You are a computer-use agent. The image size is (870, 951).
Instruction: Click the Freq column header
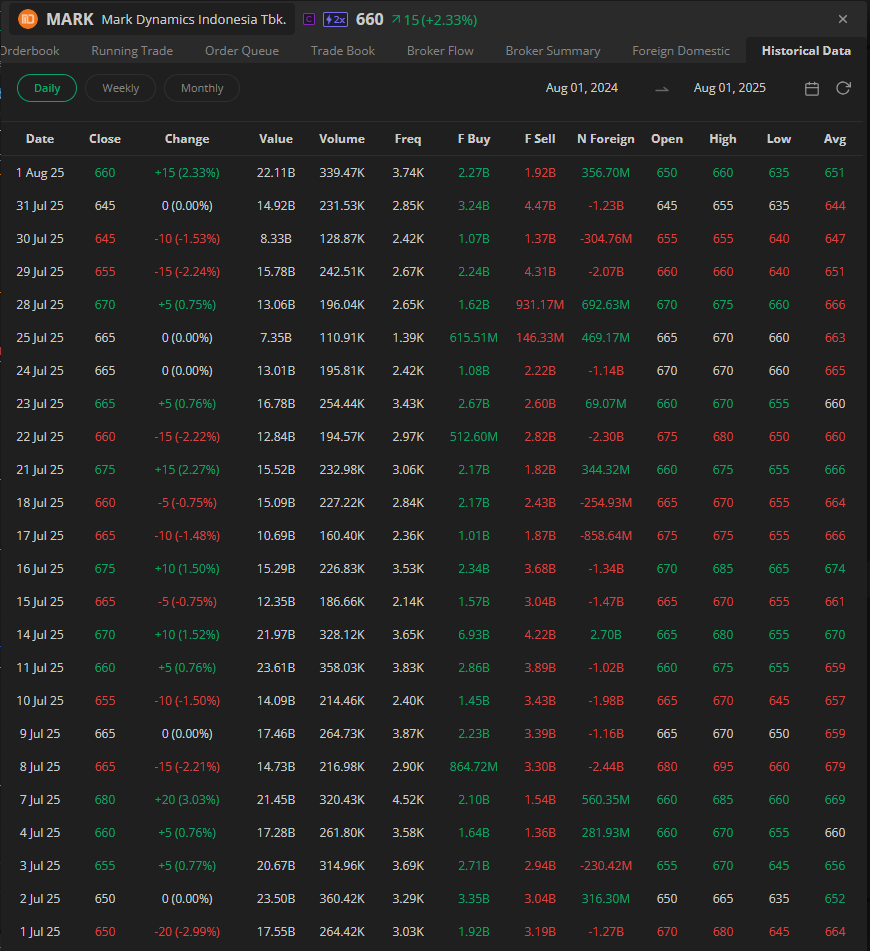(408, 139)
